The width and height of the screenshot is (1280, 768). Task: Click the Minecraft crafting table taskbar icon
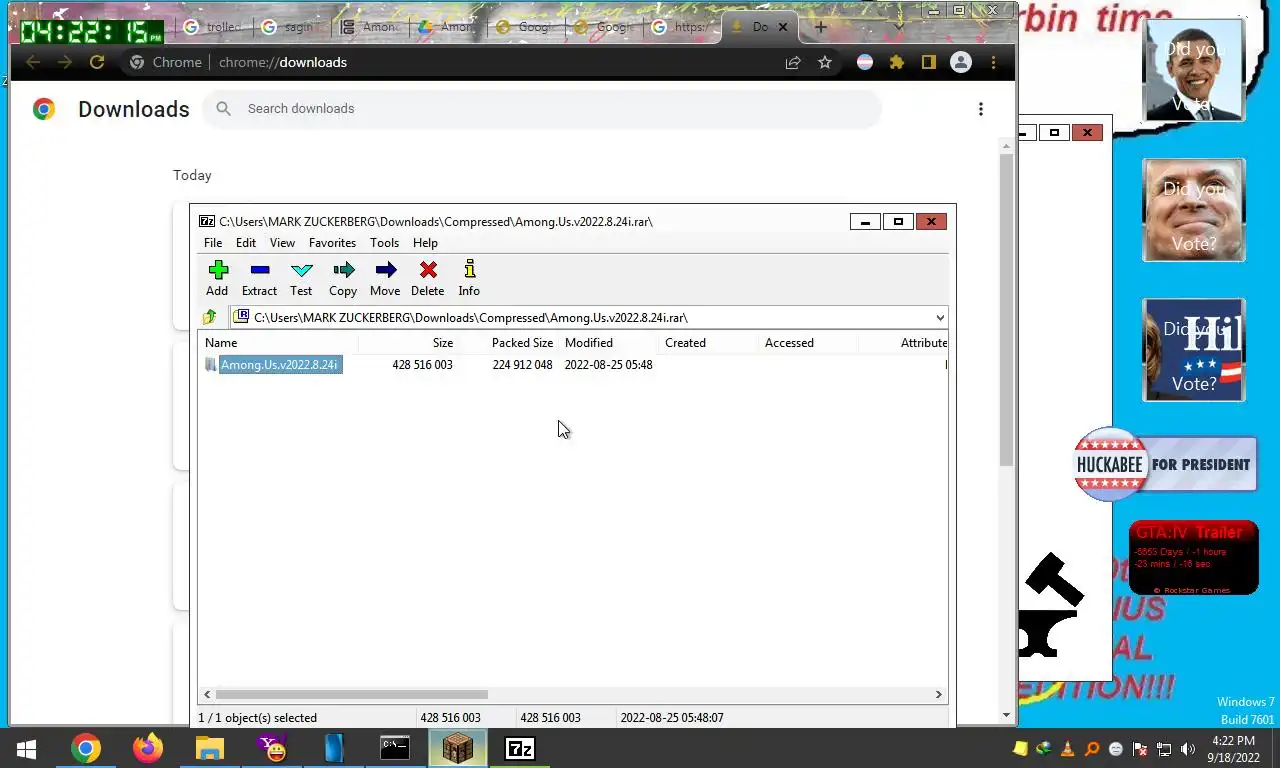tap(458, 748)
